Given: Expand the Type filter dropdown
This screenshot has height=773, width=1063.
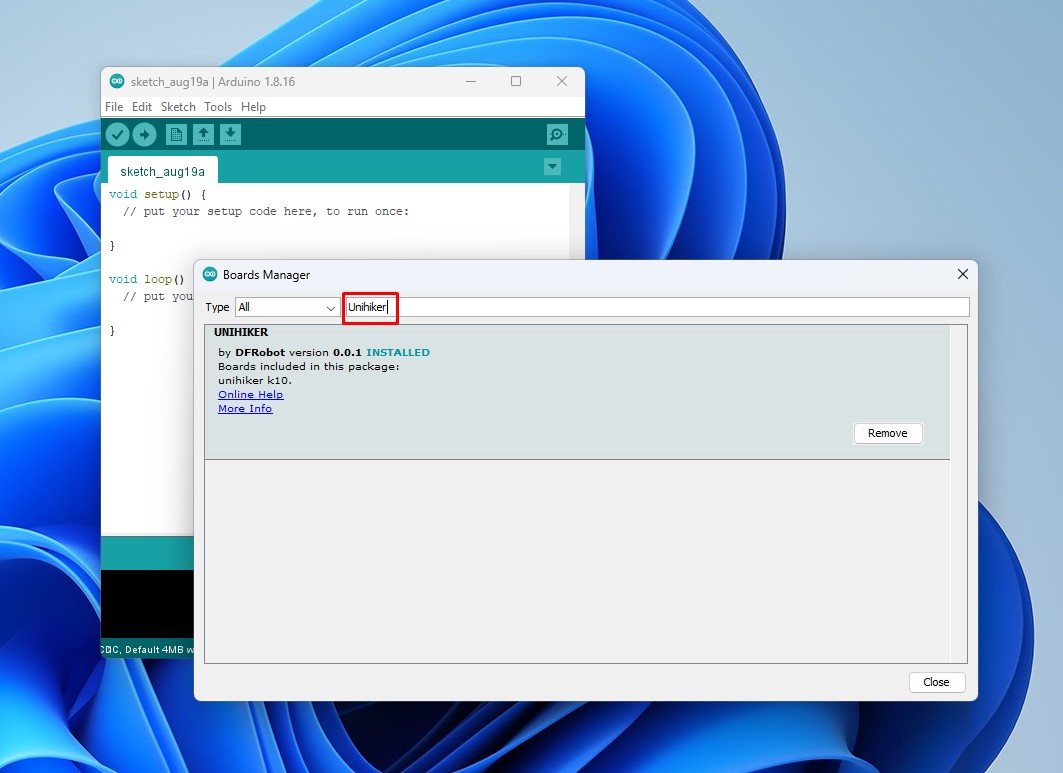Looking at the screenshot, I should (x=287, y=308).
